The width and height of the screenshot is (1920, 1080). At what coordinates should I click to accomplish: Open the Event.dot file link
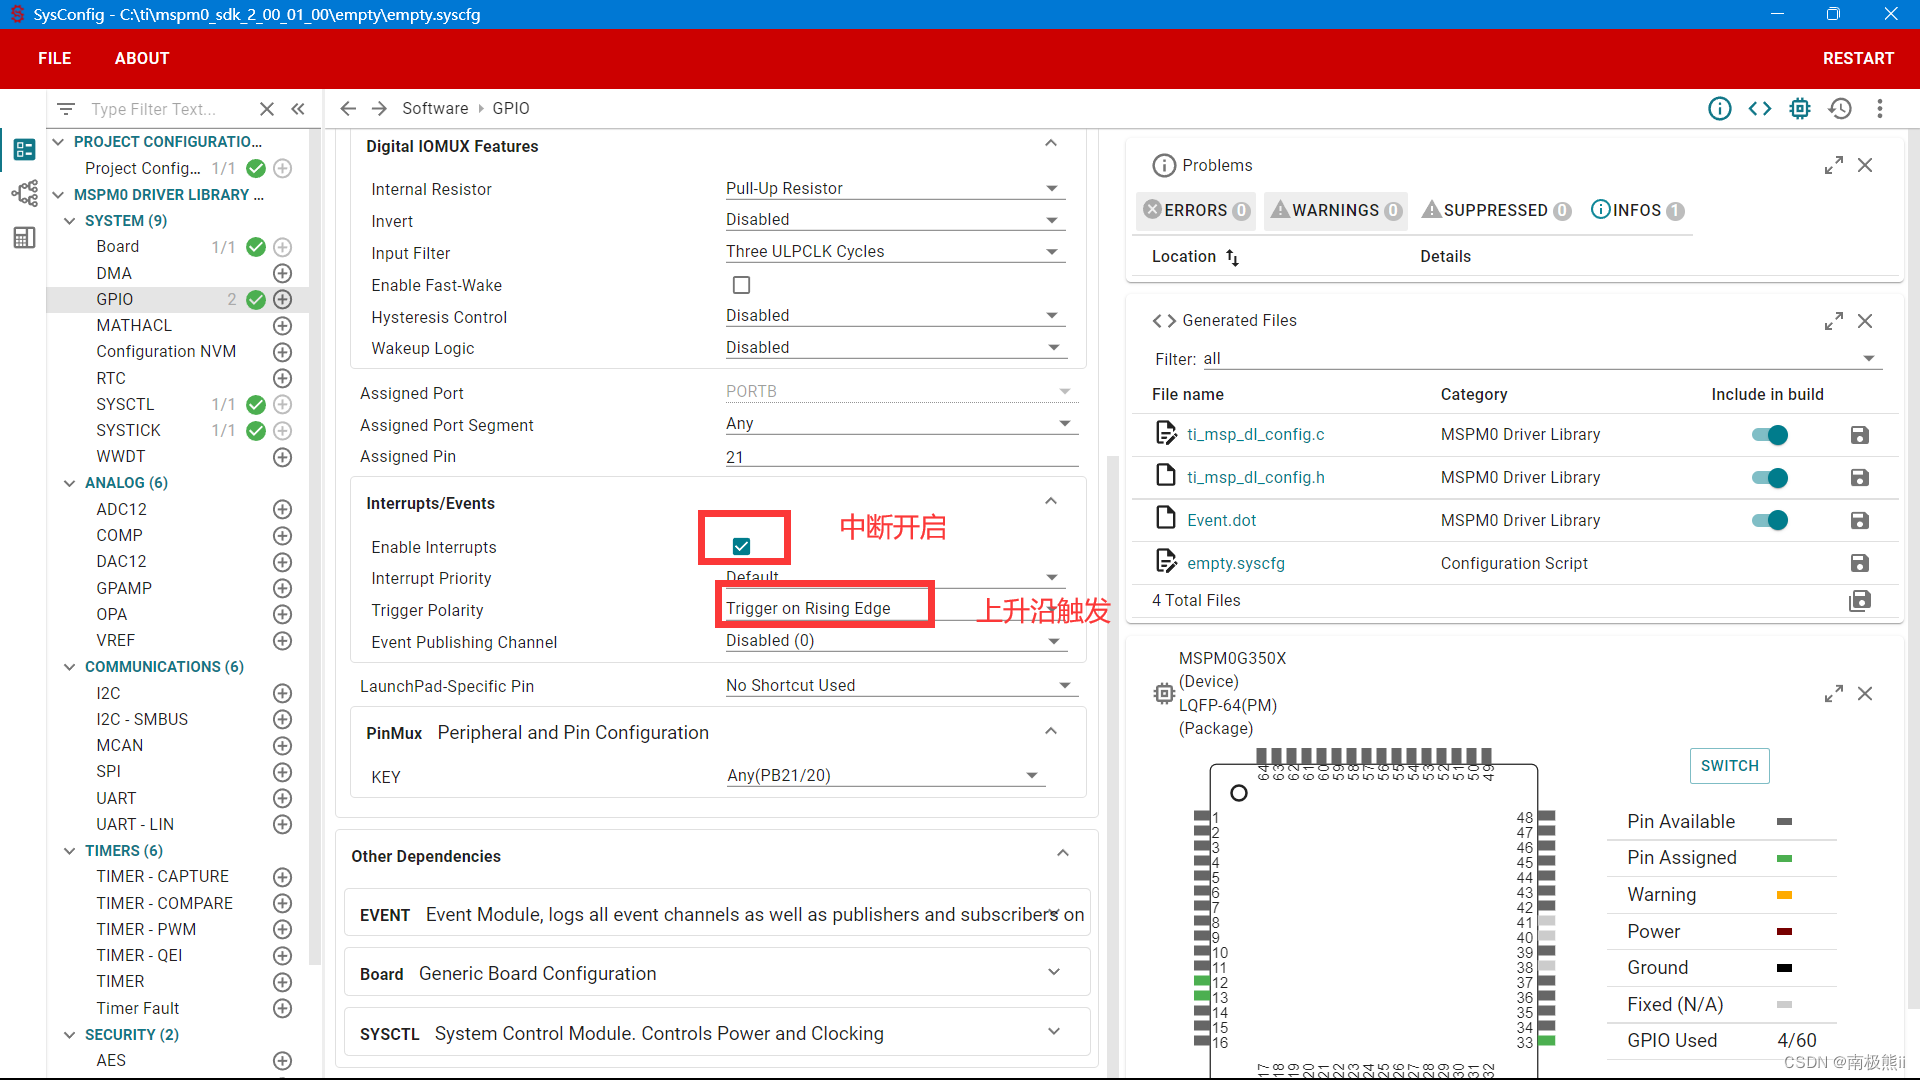click(x=1221, y=520)
